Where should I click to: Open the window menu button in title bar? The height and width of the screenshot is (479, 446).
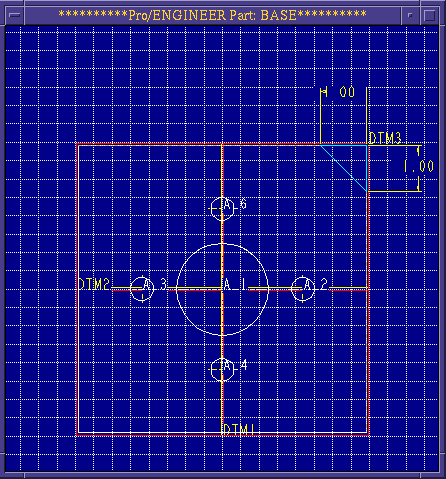[x=15, y=15]
